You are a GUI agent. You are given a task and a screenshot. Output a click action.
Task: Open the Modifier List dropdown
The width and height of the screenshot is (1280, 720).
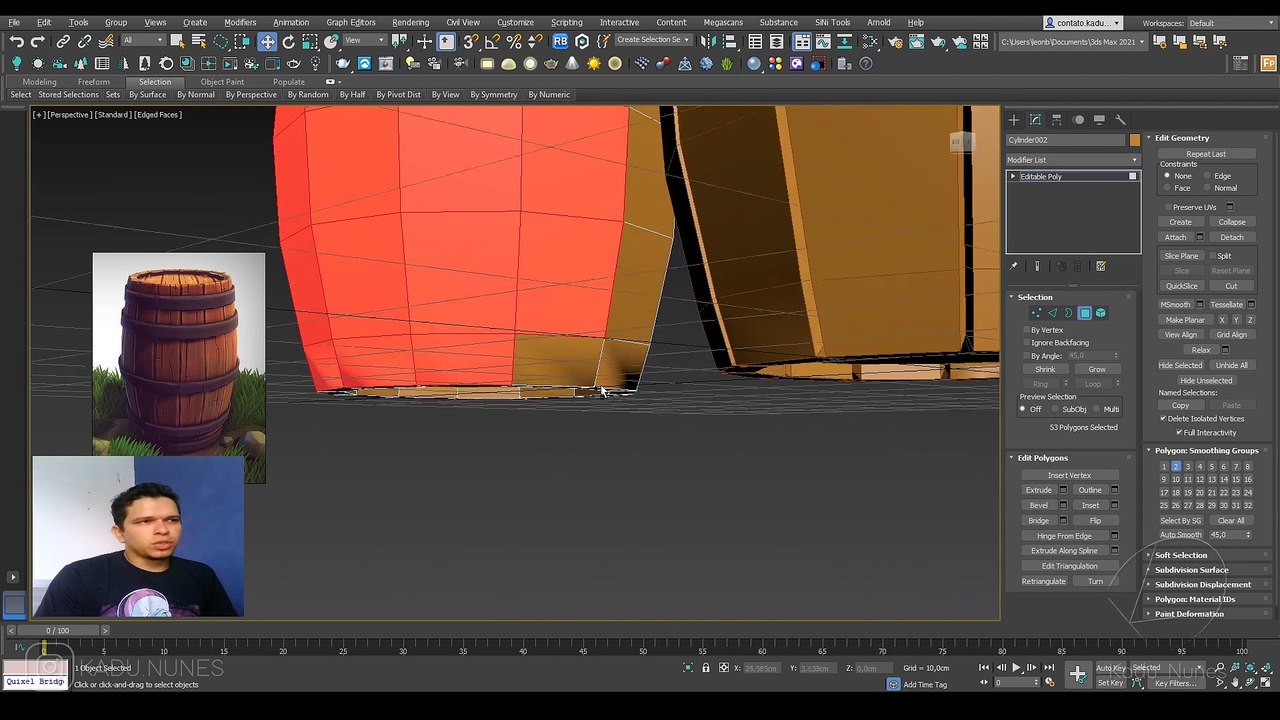1073,160
